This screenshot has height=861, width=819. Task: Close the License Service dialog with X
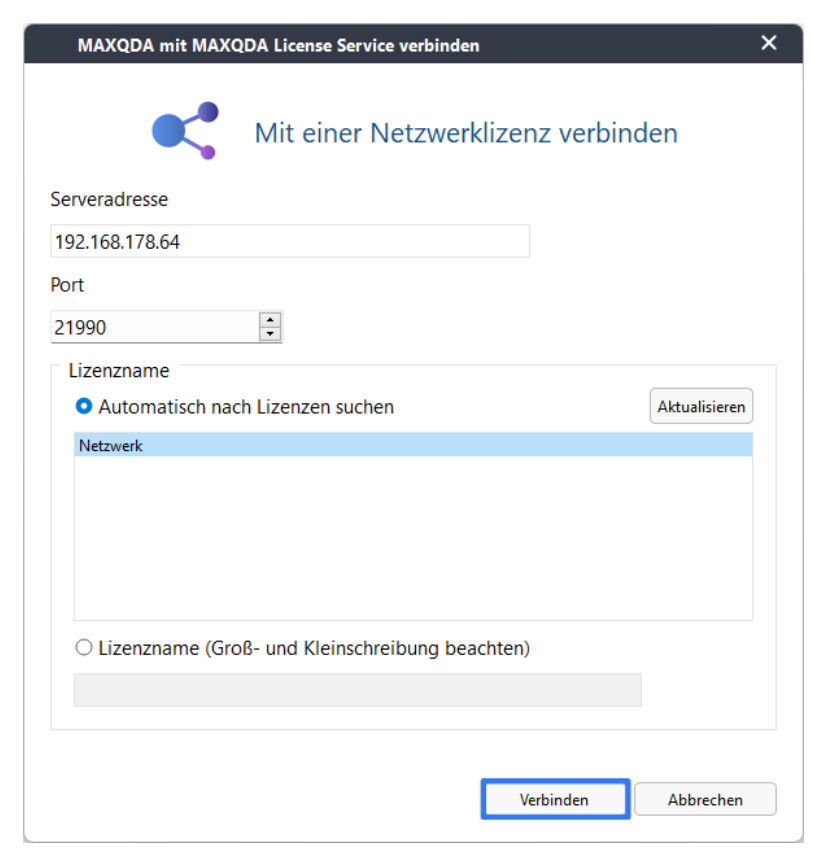[768, 43]
